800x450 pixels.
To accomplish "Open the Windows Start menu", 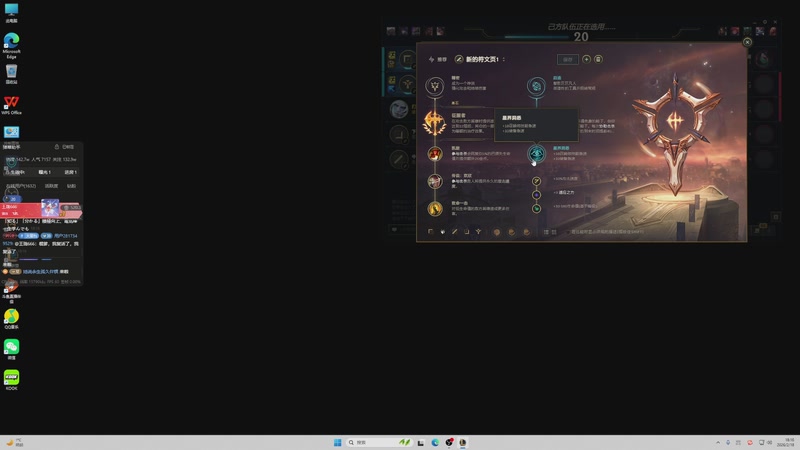I will [x=337, y=442].
